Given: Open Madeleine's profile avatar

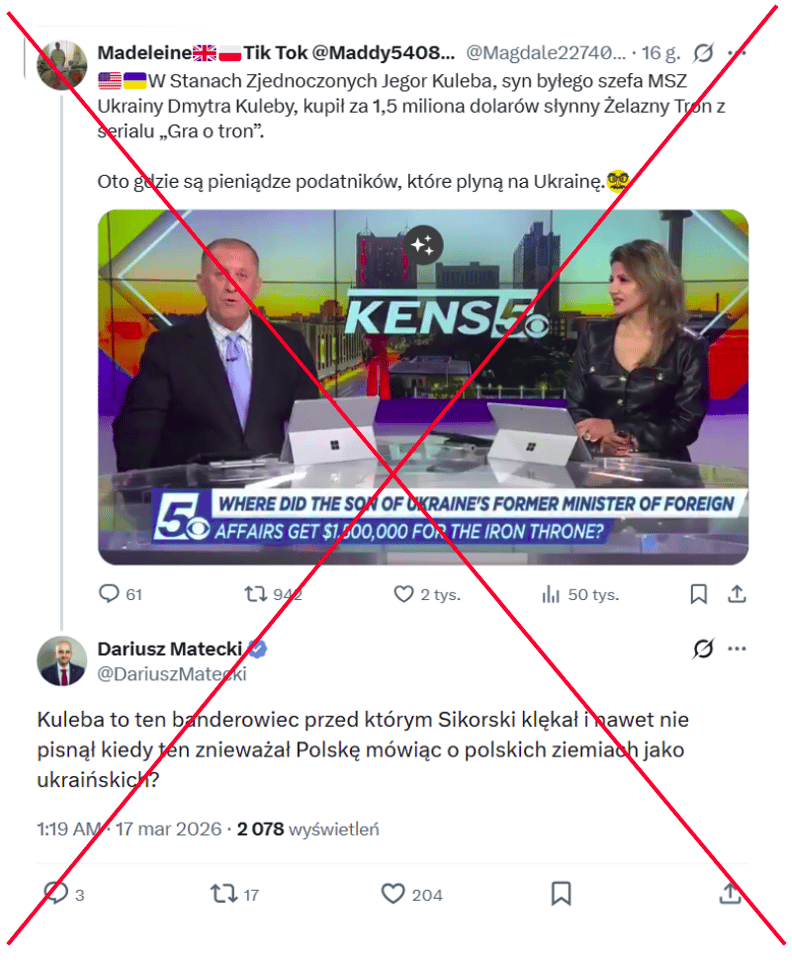Looking at the screenshot, I should click(x=62, y=65).
